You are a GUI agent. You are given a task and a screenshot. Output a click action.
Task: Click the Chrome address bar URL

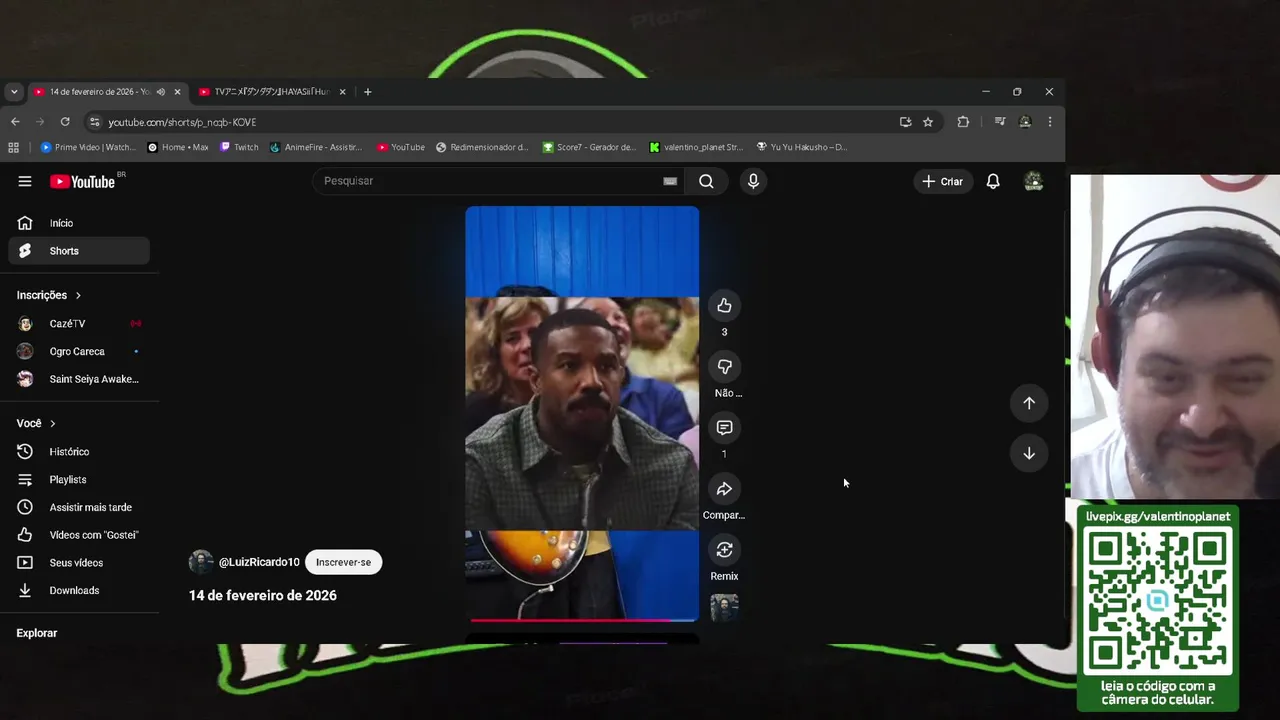(x=182, y=122)
